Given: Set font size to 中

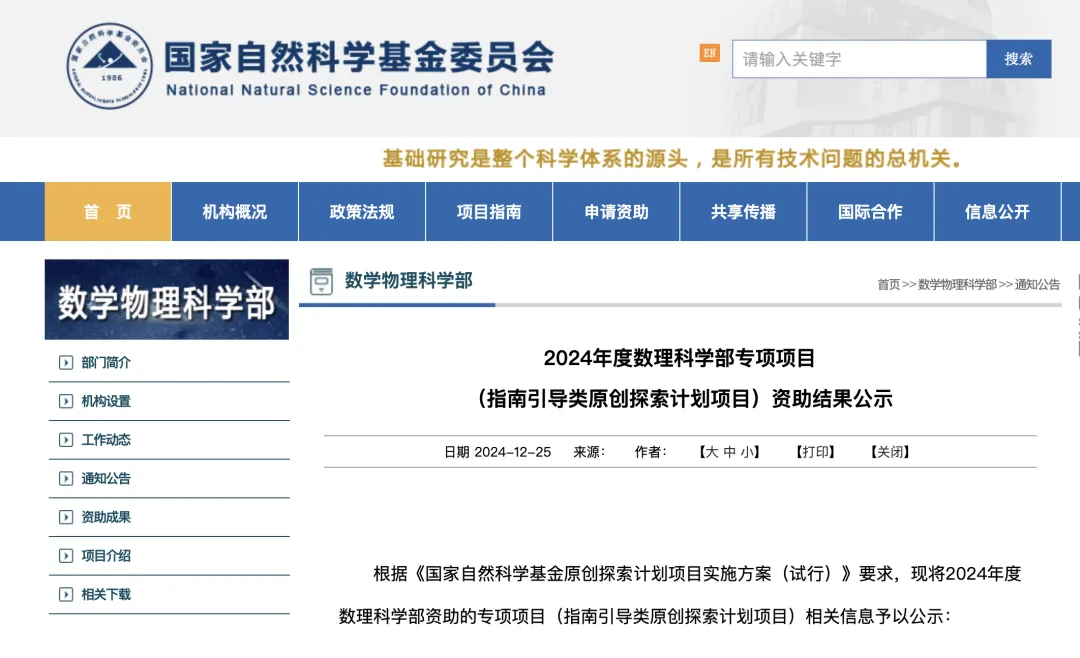Looking at the screenshot, I should (729, 452).
